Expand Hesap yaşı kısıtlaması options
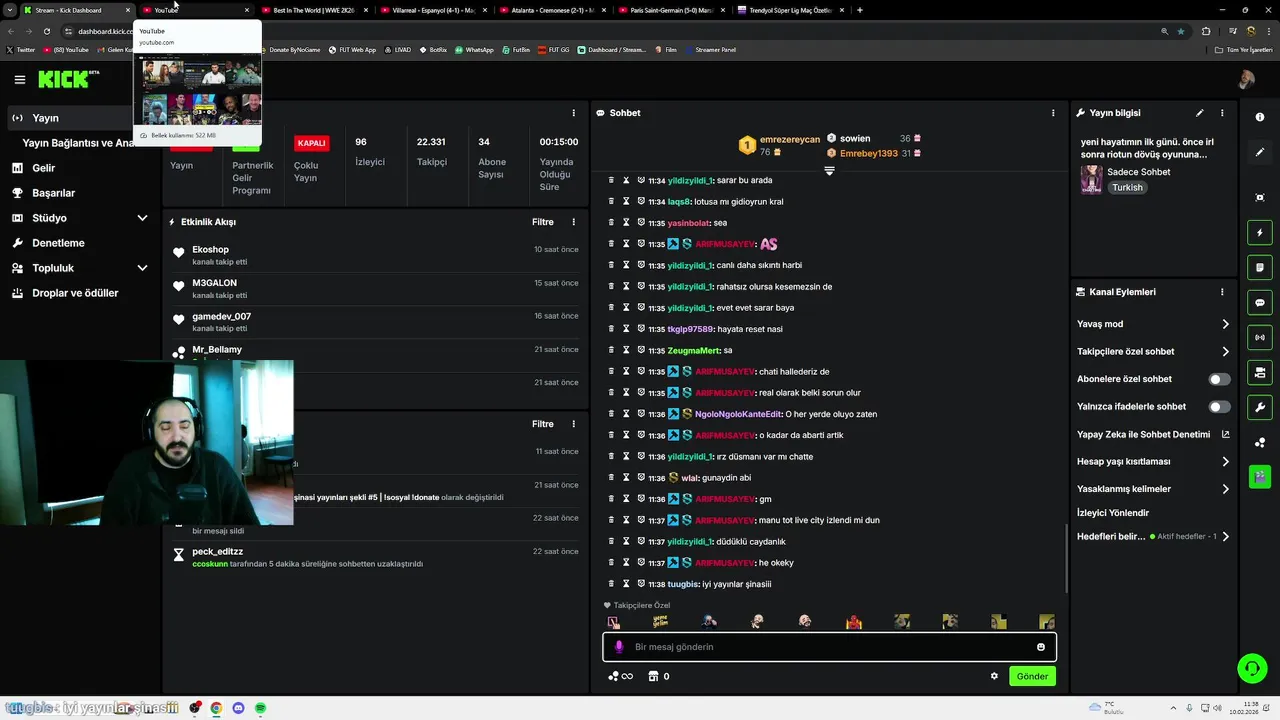The height and width of the screenshot is (720, 1280). pyautogui.click(x=1225, y=462)
